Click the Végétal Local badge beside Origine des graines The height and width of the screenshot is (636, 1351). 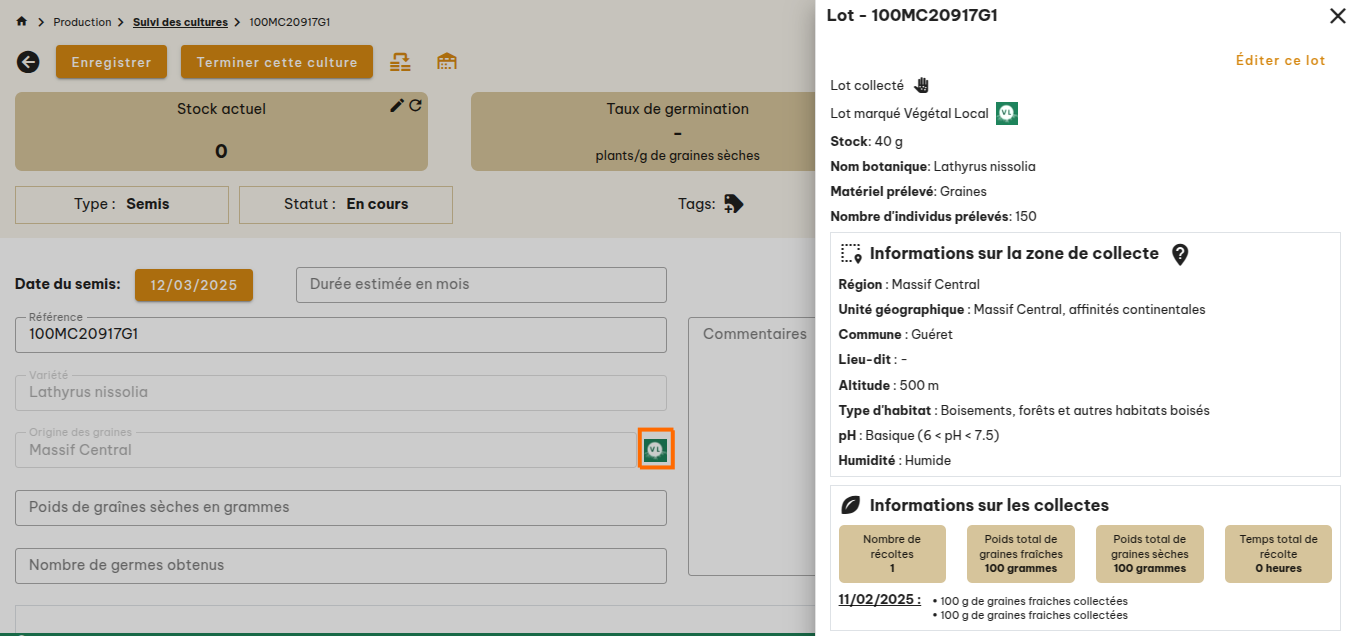(x=655, y=449)
